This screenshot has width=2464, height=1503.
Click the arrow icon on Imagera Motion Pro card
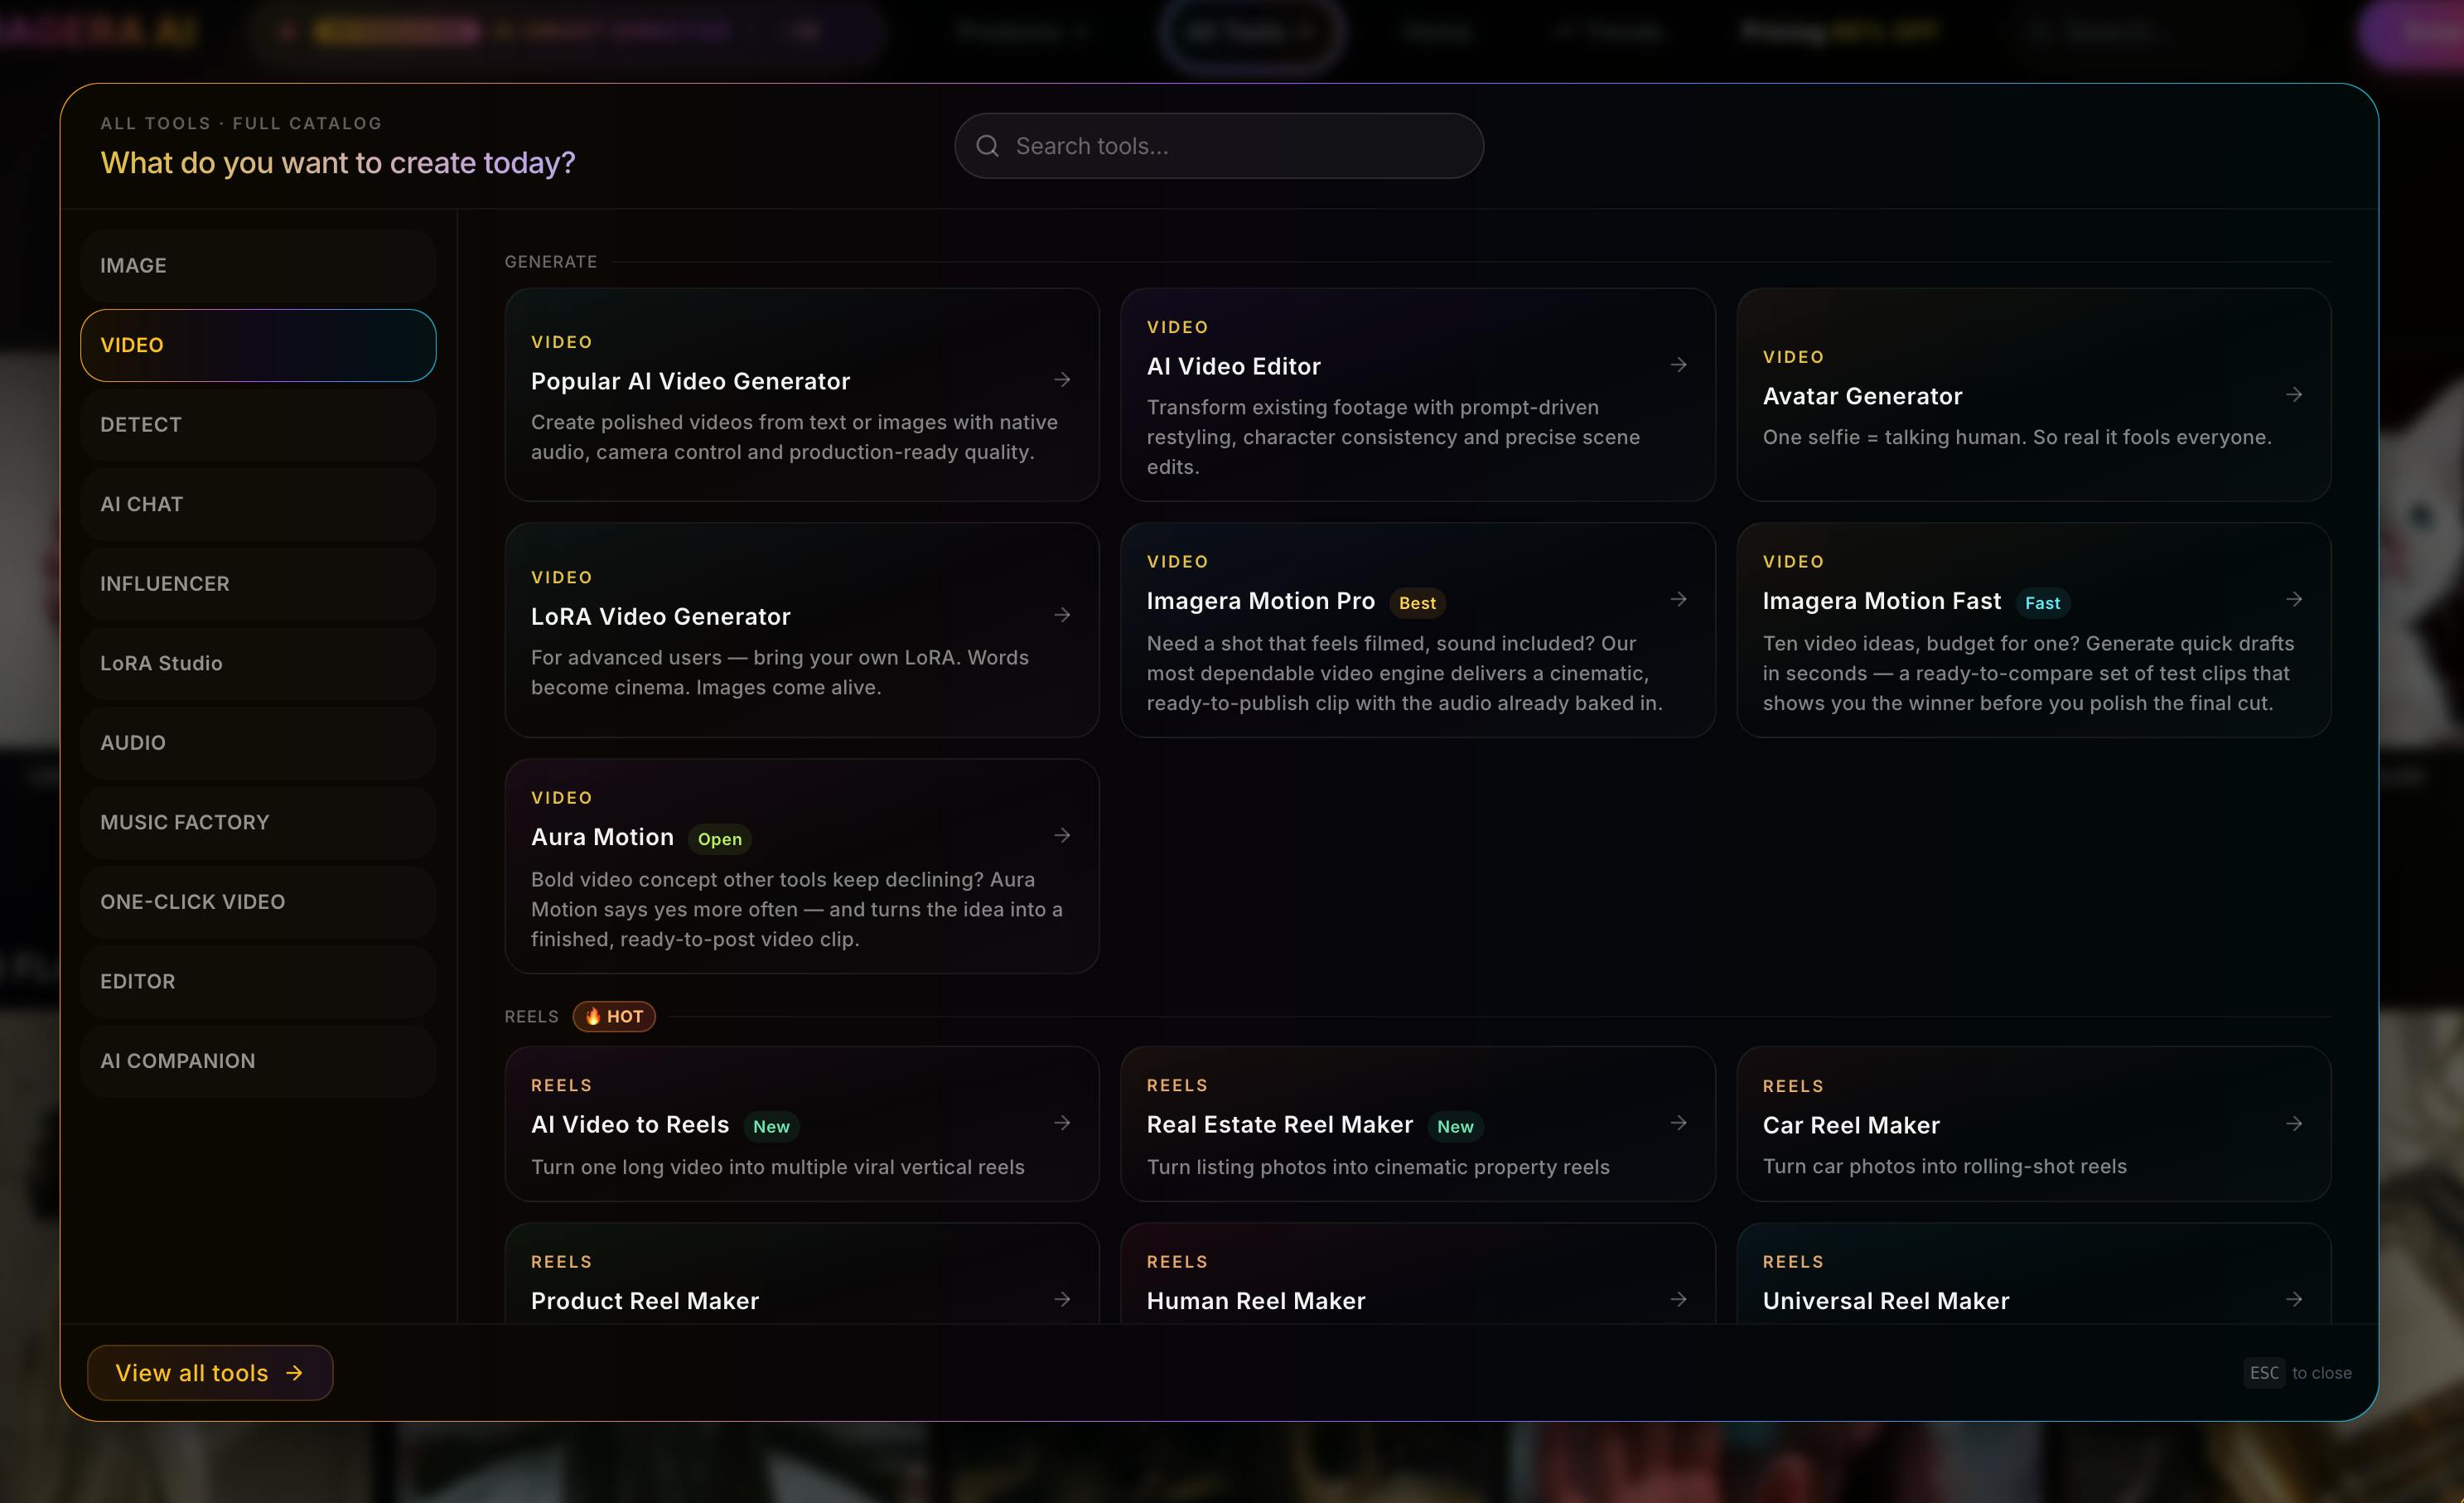point(1678,599)
